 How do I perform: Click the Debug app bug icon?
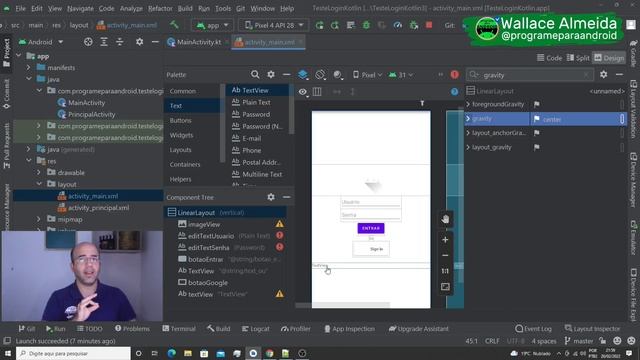367,25
